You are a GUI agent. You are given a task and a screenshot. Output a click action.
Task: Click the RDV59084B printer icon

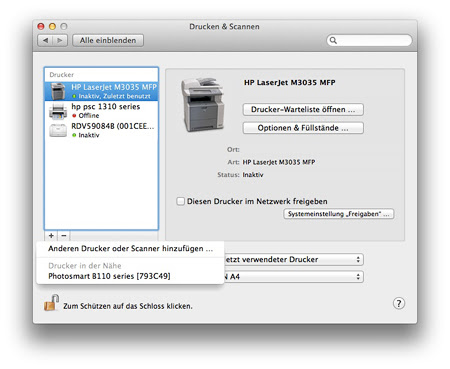[58, 130]
